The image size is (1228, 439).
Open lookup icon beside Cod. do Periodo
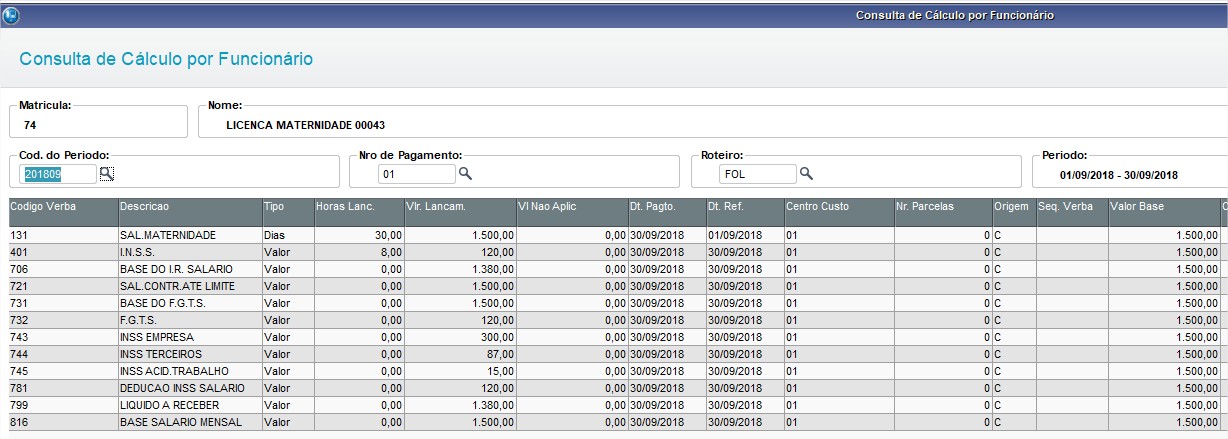tap(107, 174)
